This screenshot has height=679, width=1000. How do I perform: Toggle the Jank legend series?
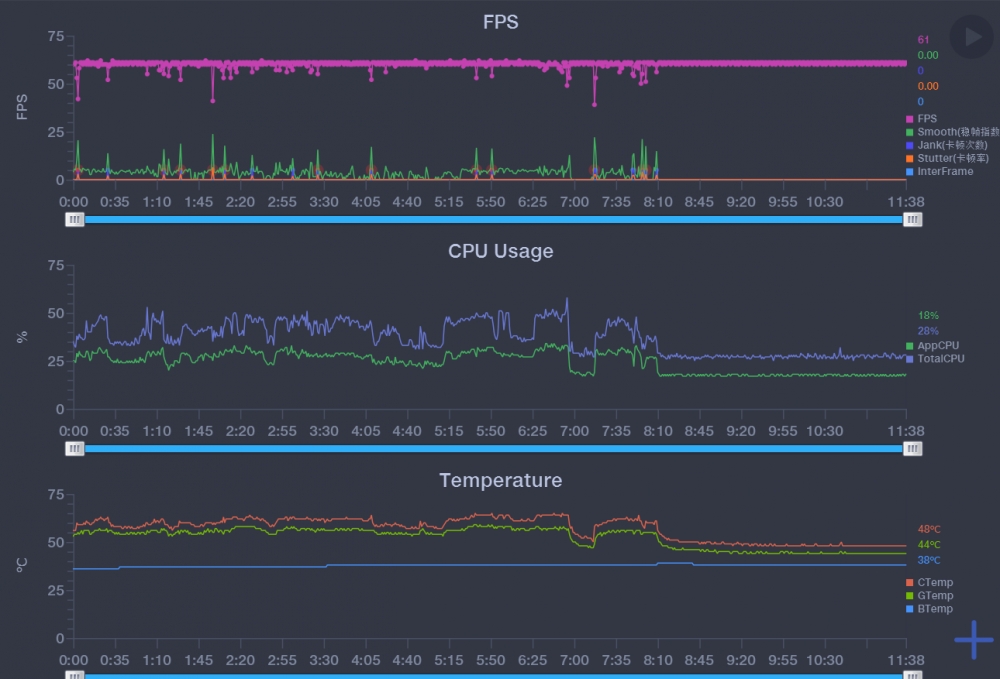pyautogui.click(x=946, y=145)
